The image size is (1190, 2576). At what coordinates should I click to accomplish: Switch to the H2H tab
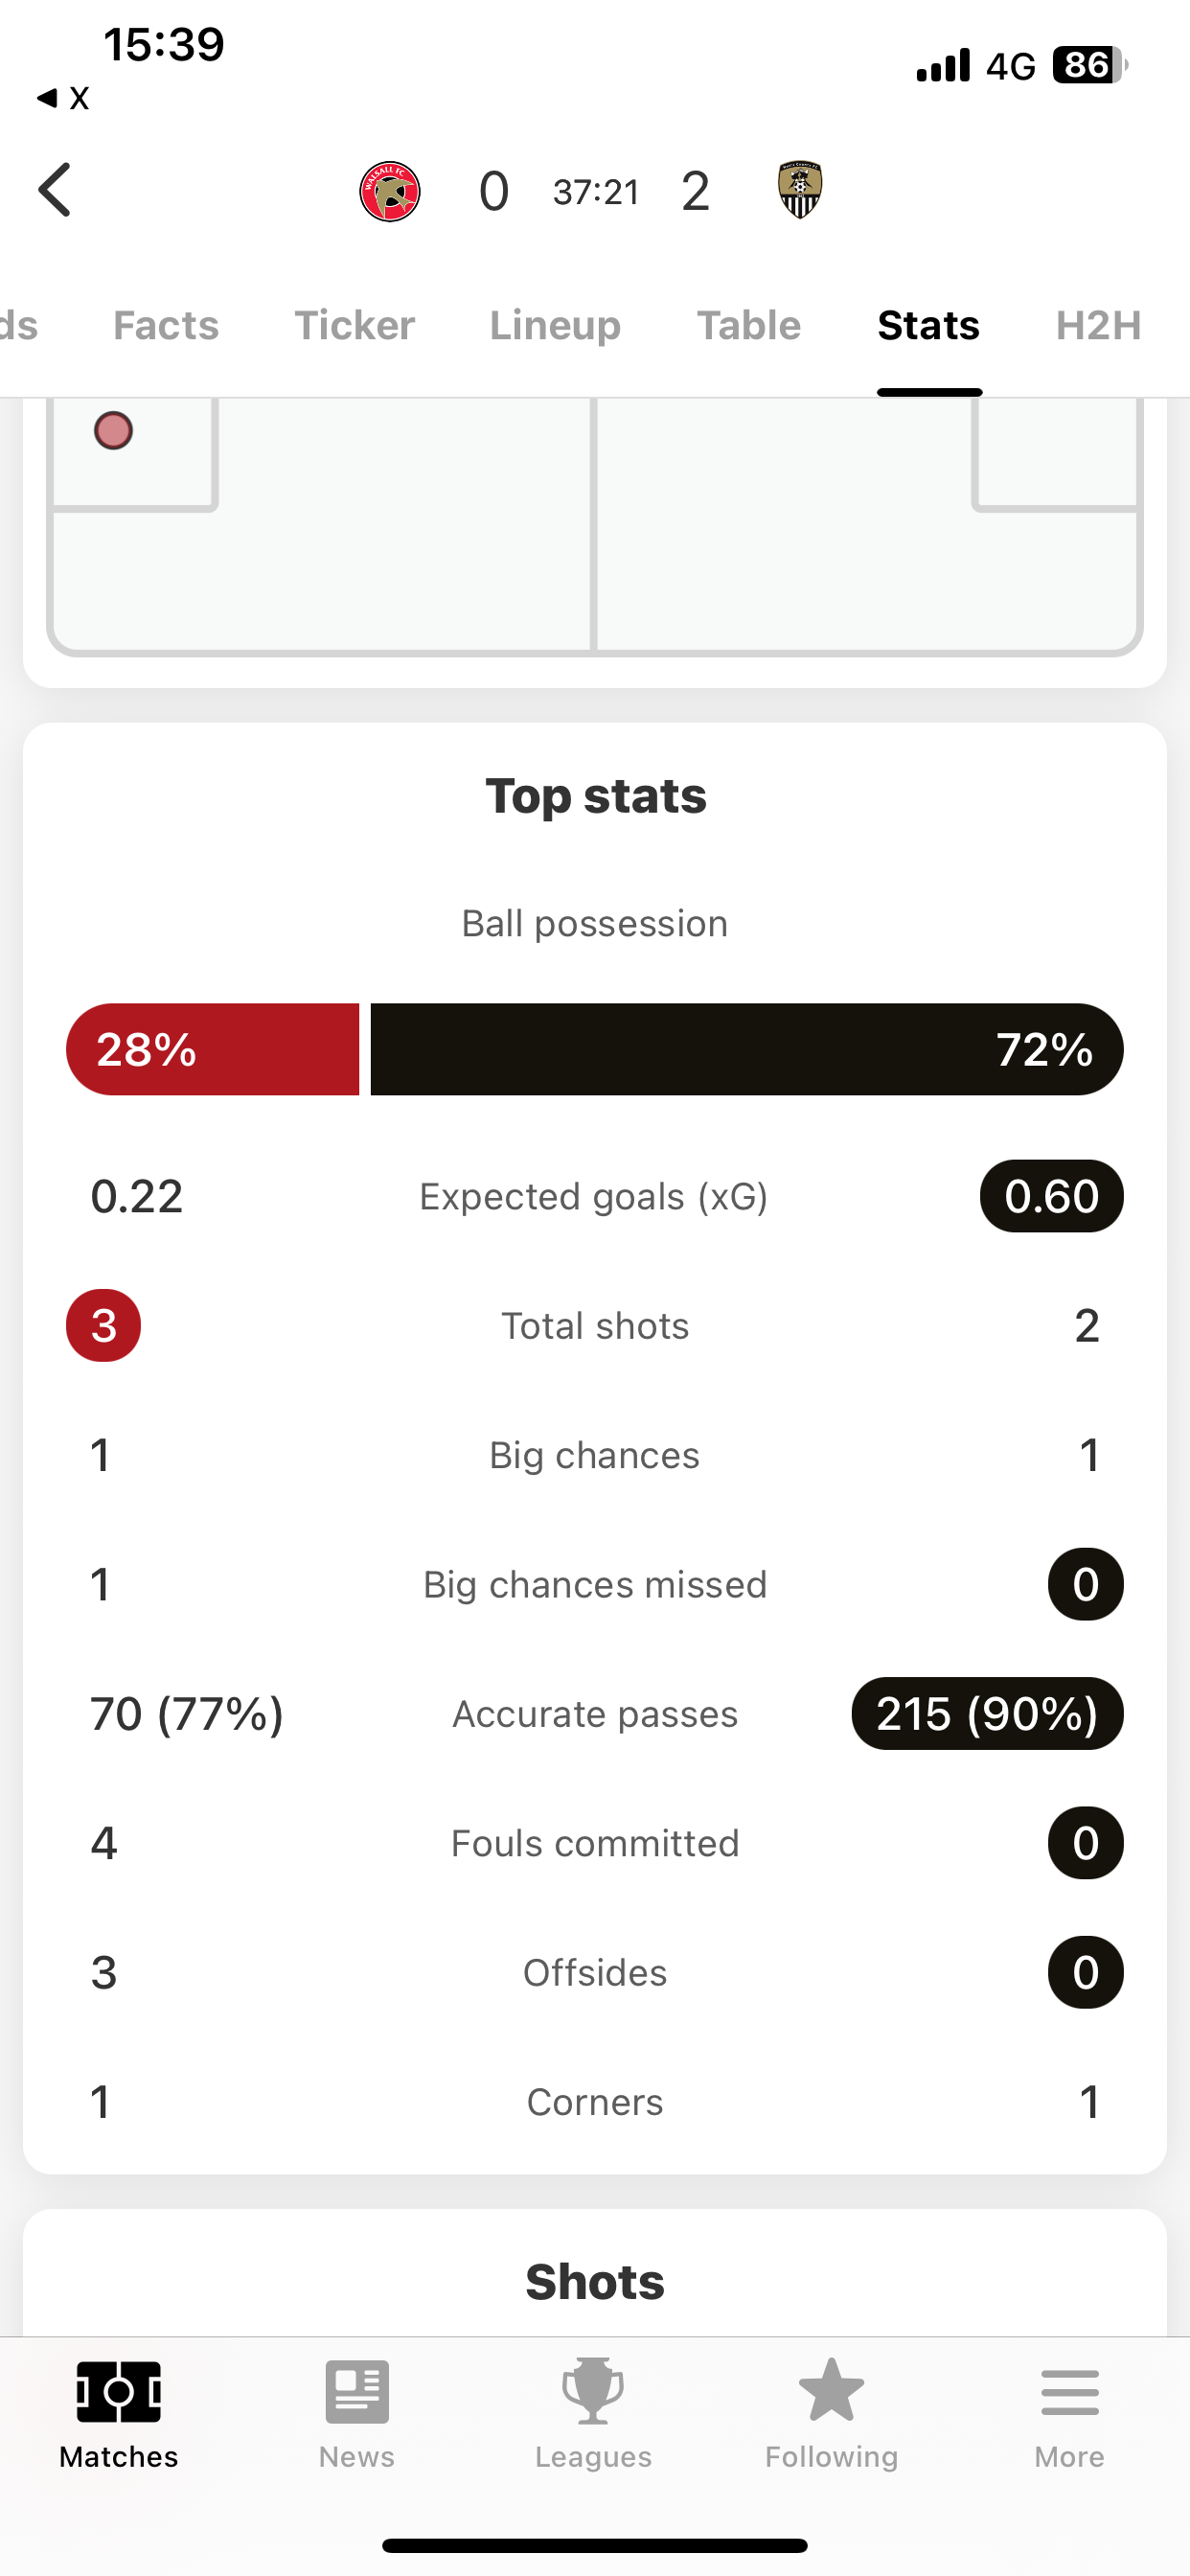[x=1098, y=325]
